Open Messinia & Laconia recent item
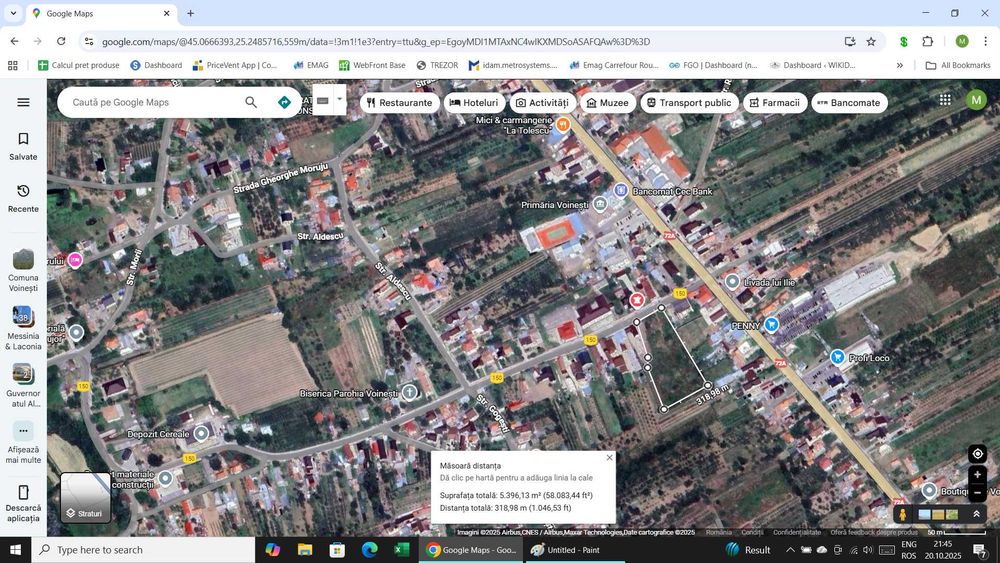 (x=23, y=329)
